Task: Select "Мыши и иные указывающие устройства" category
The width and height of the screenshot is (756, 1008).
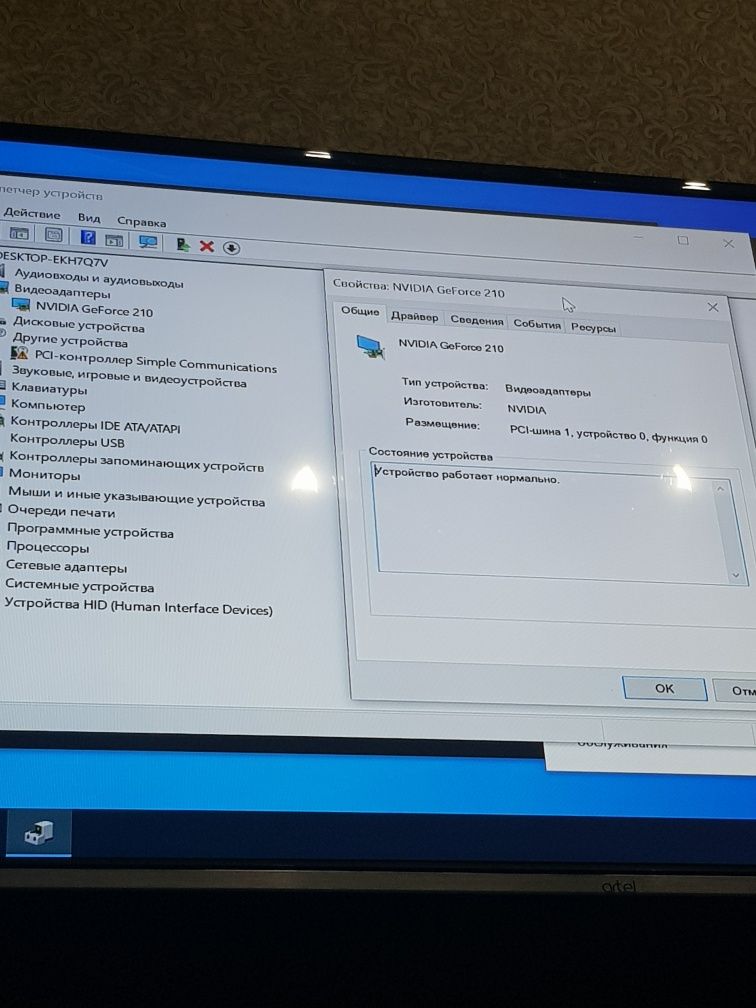Action: [x=136, y=497]
